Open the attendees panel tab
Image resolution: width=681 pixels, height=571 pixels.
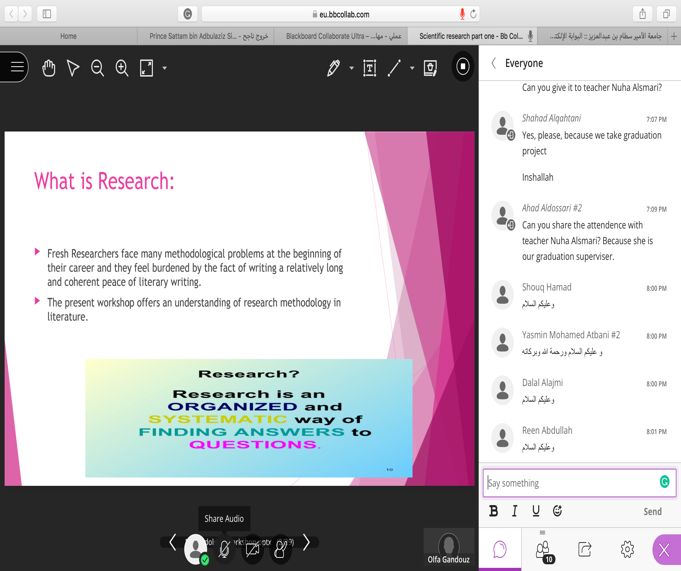pyautogui.click(x=543, y=549)
